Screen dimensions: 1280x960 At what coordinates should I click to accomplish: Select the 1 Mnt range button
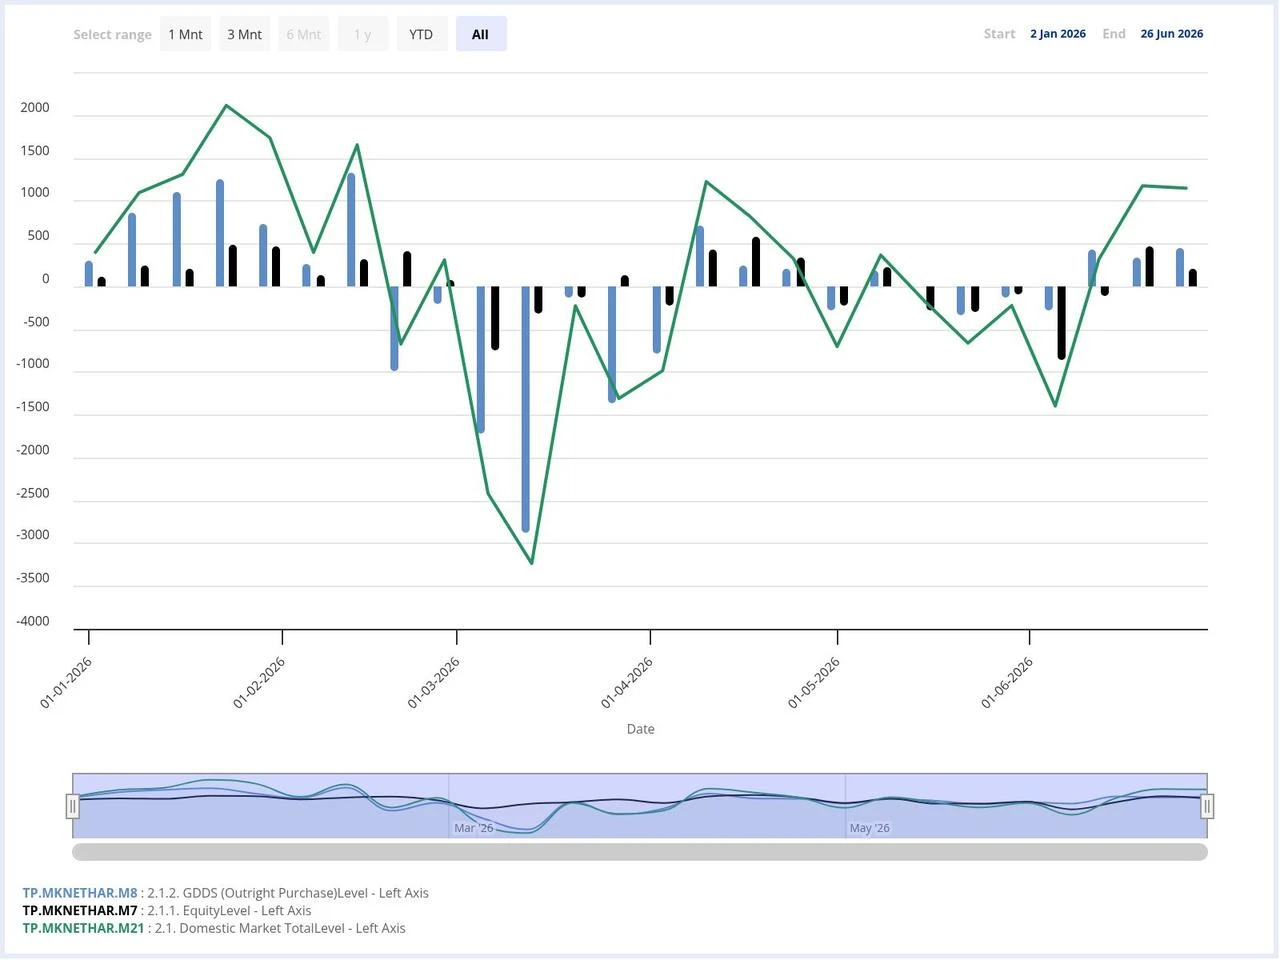point(185,34)
